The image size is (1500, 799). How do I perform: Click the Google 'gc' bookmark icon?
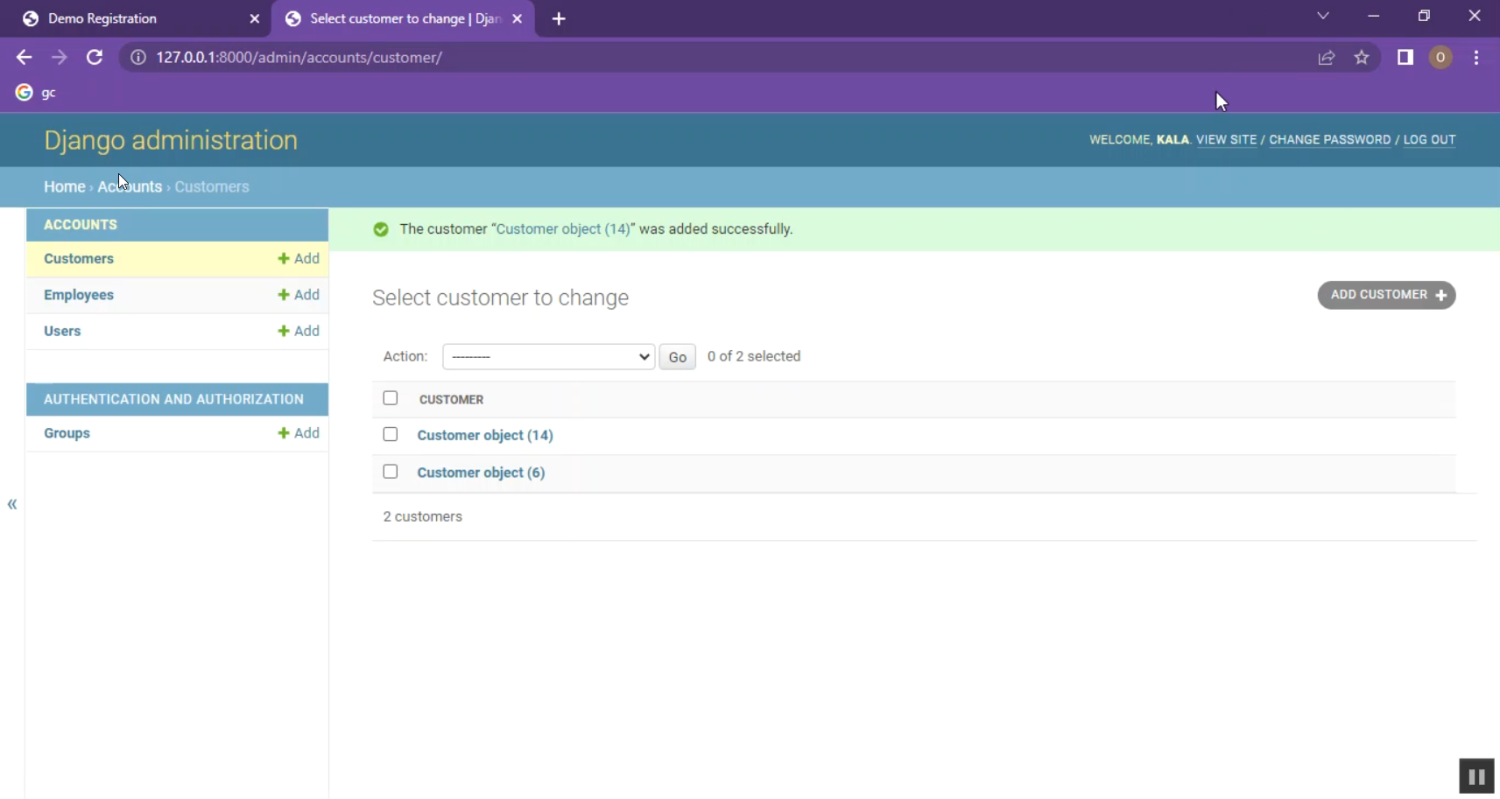(x=24, y=92)
